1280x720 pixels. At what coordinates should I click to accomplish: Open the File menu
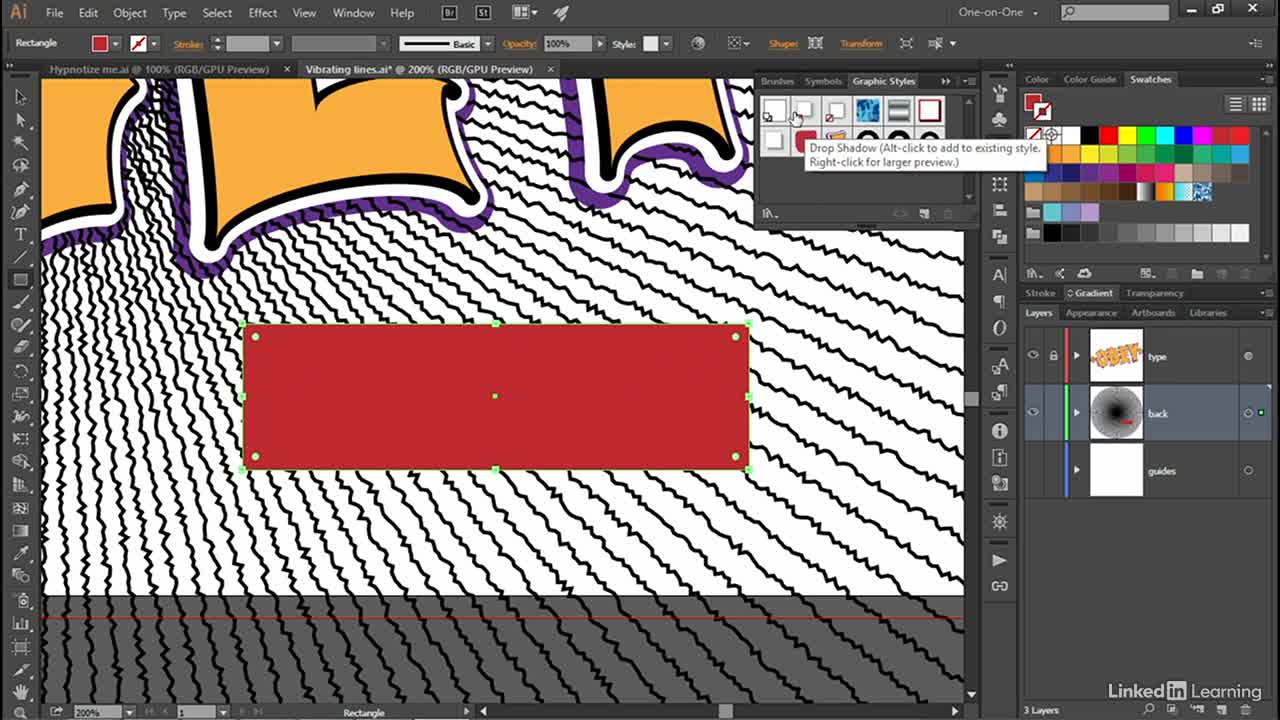point(54,13)
